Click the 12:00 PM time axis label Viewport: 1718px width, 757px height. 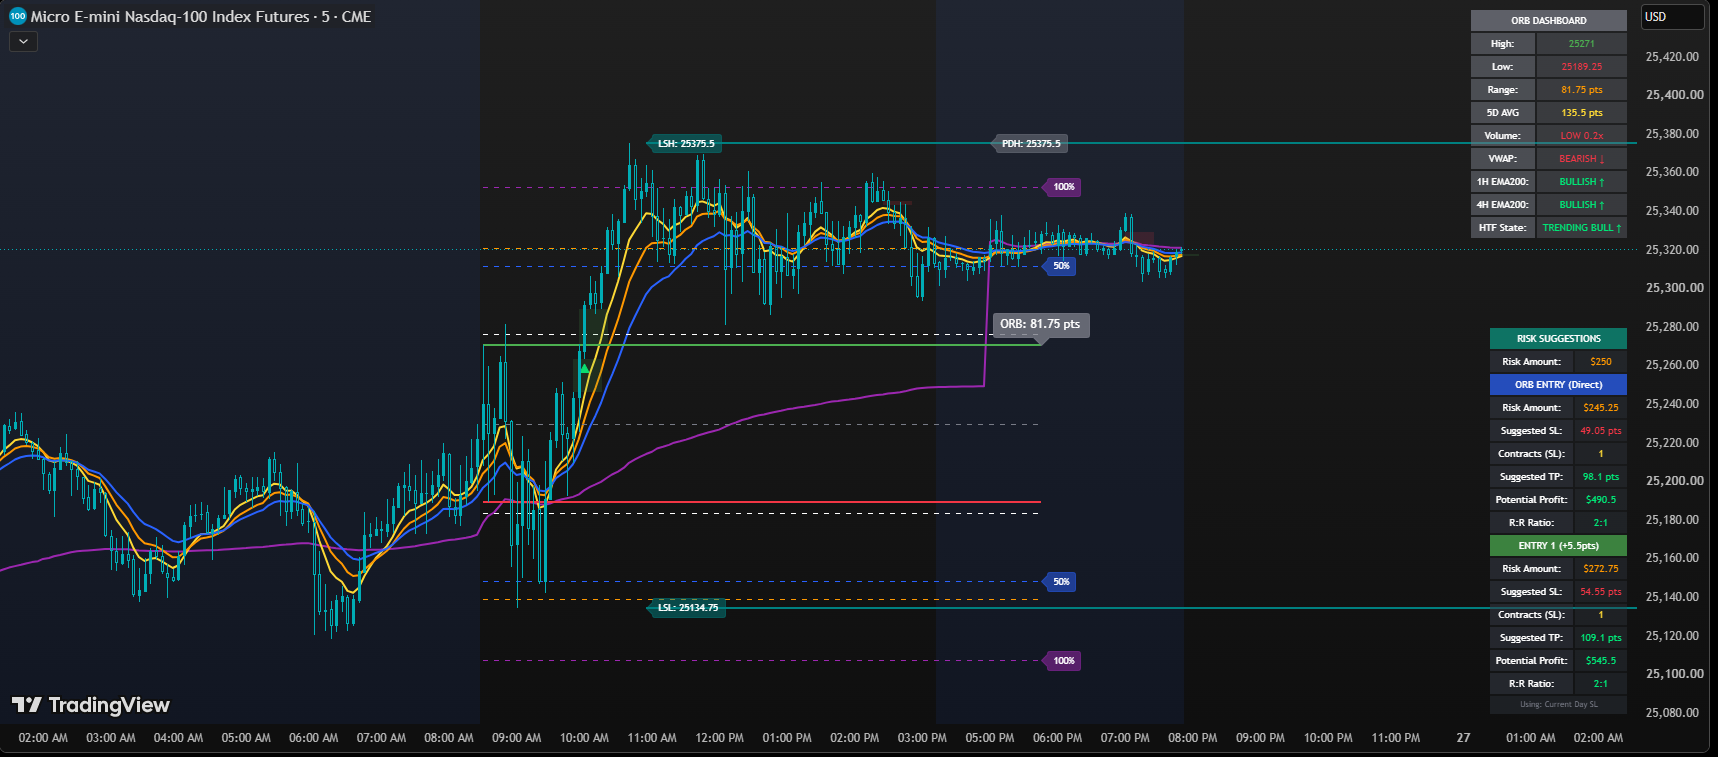click(719, 738)
